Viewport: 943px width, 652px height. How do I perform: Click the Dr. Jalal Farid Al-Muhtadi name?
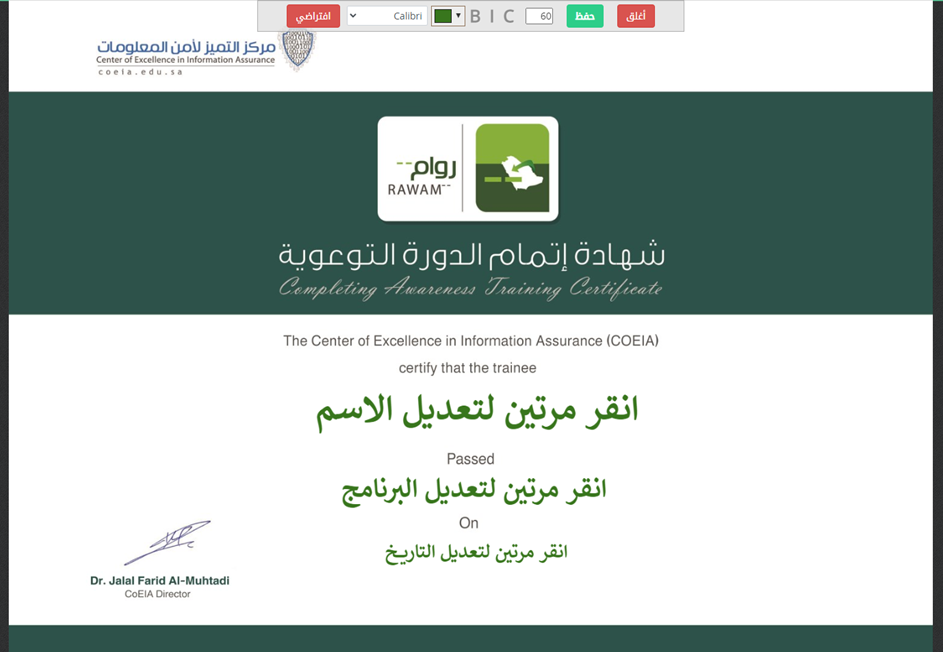pos(159,580)
